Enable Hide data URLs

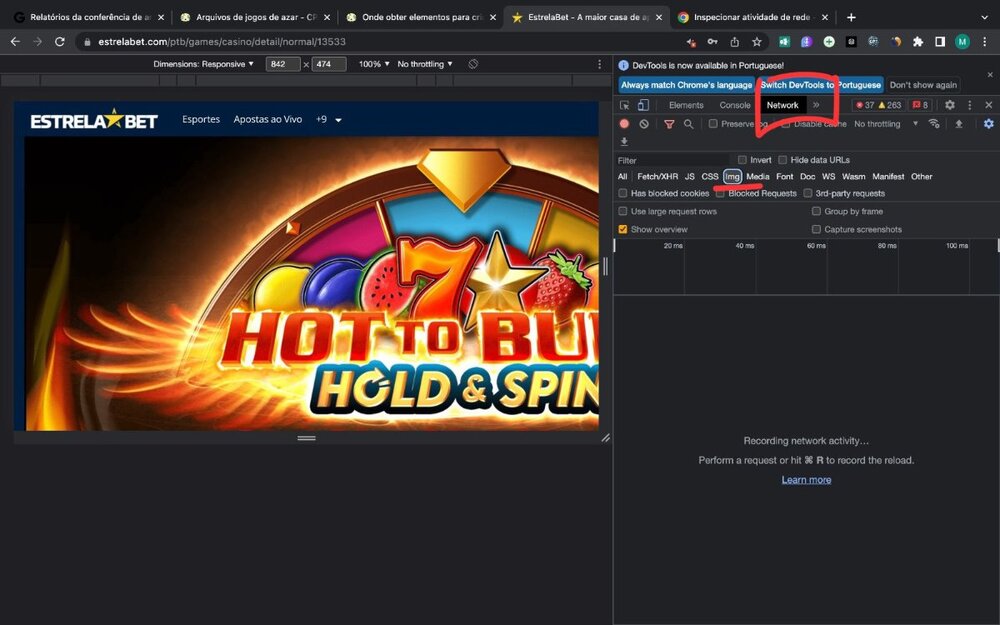(783, 160)
